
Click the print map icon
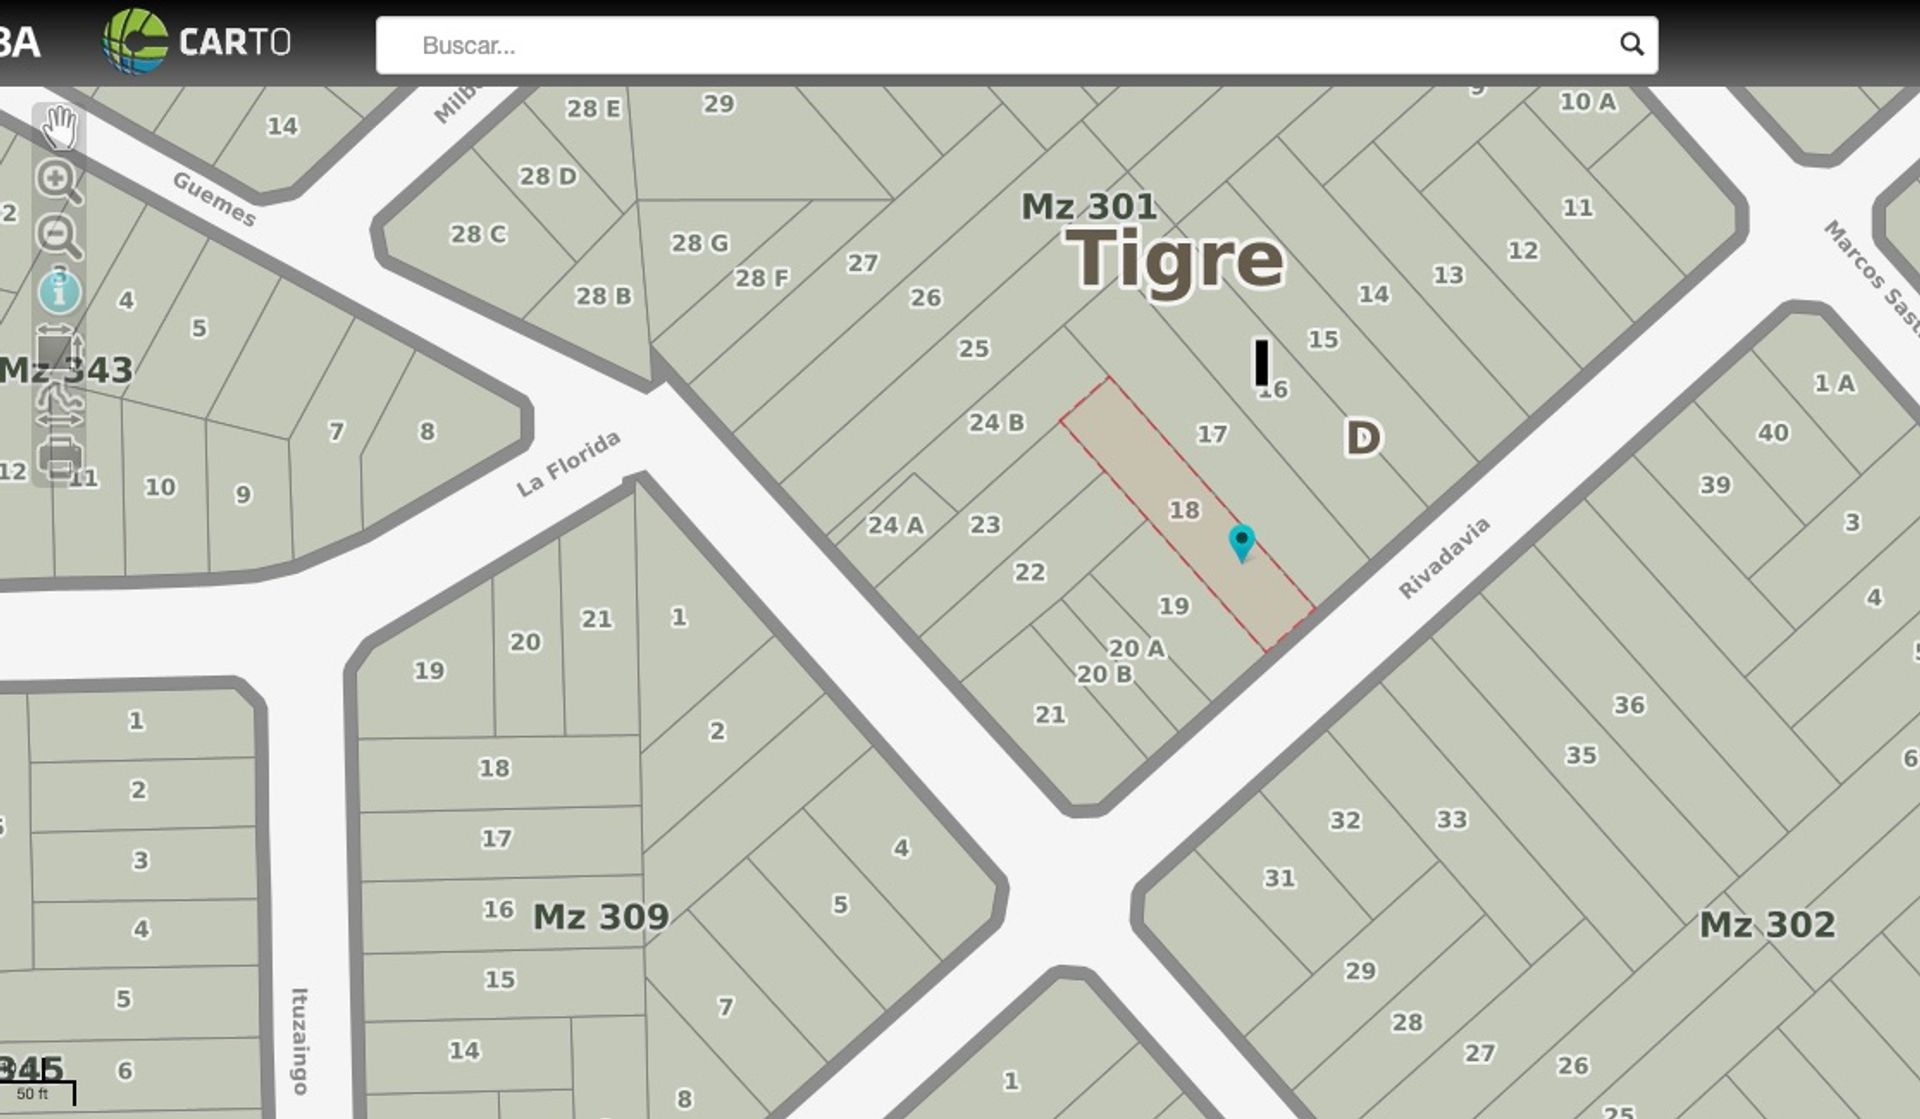click(x=59, y=458)
